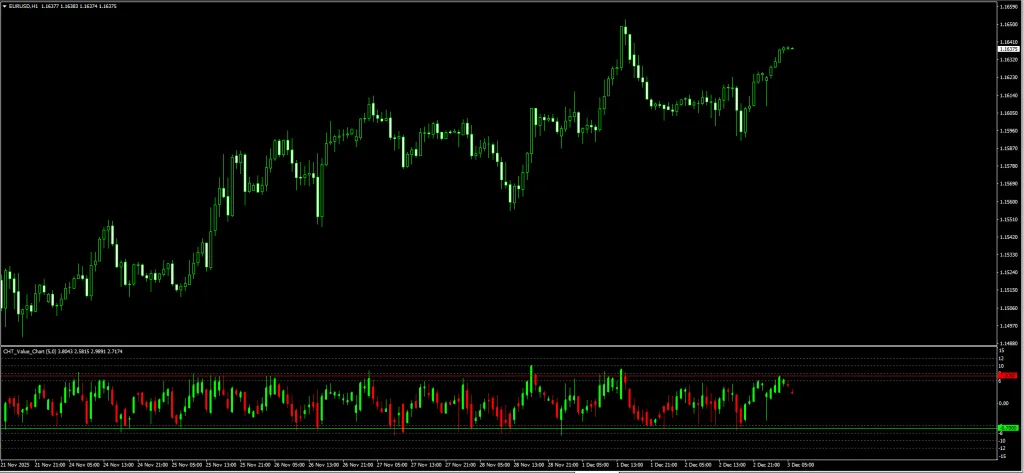Click the 25 Nov 13:00 time label
The image size is (1024, 473).
coord(223,465)
